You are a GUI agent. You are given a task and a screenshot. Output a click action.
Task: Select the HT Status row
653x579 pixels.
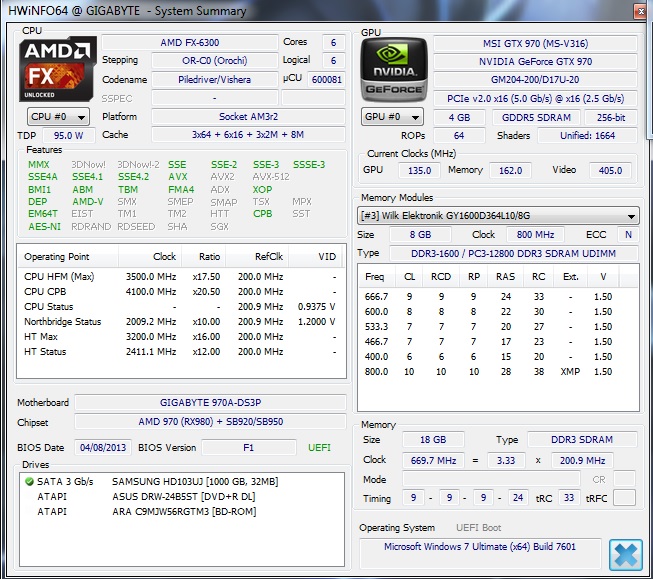(x=181, y=352)
